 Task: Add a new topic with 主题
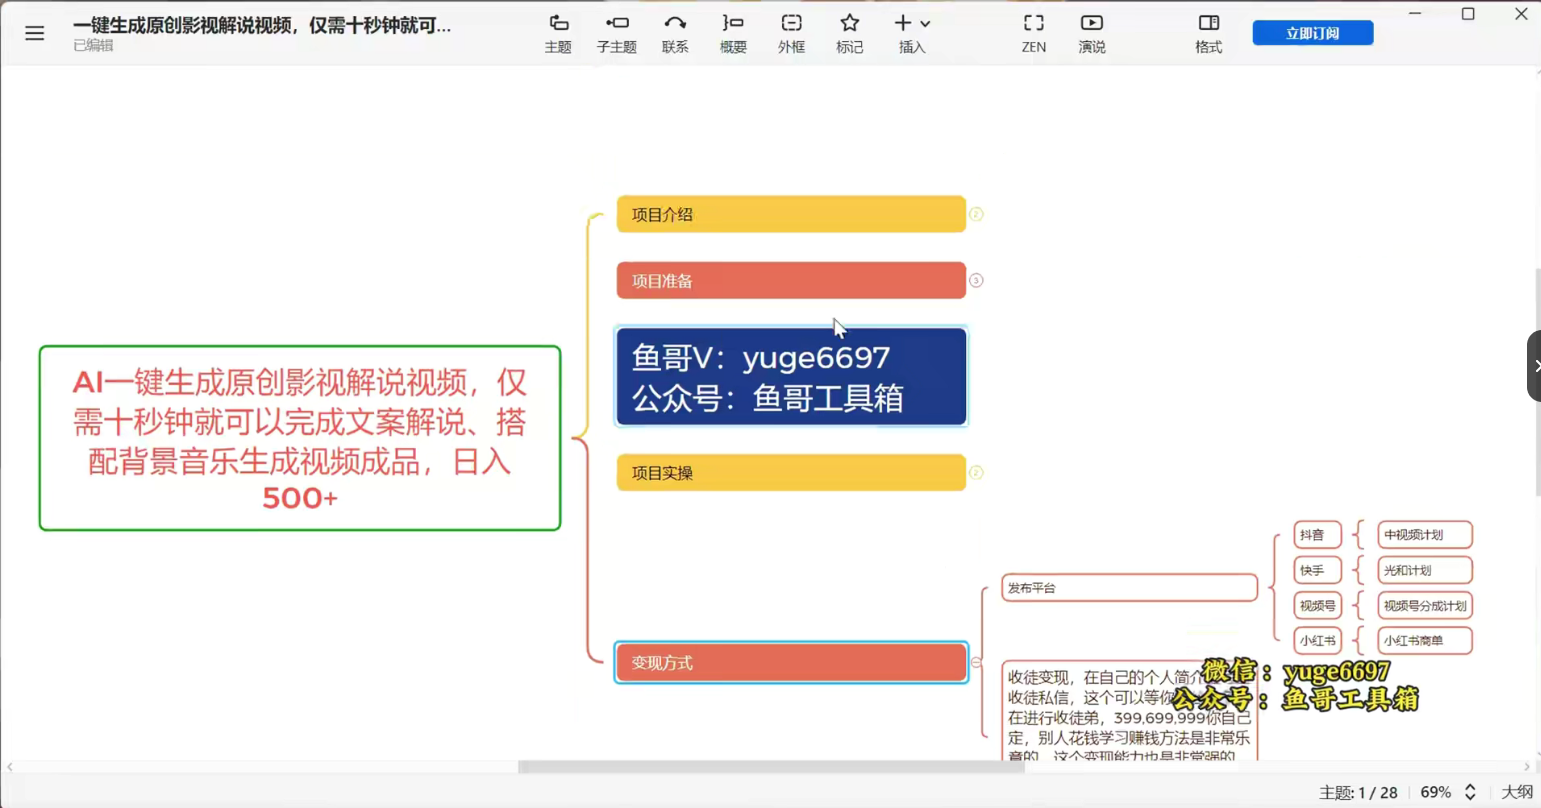point(558,33)
